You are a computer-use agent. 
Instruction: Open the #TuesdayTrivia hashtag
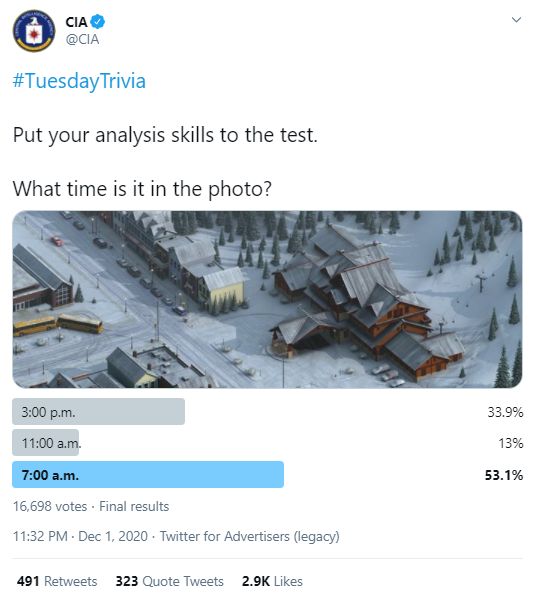[x=79, y=81]
